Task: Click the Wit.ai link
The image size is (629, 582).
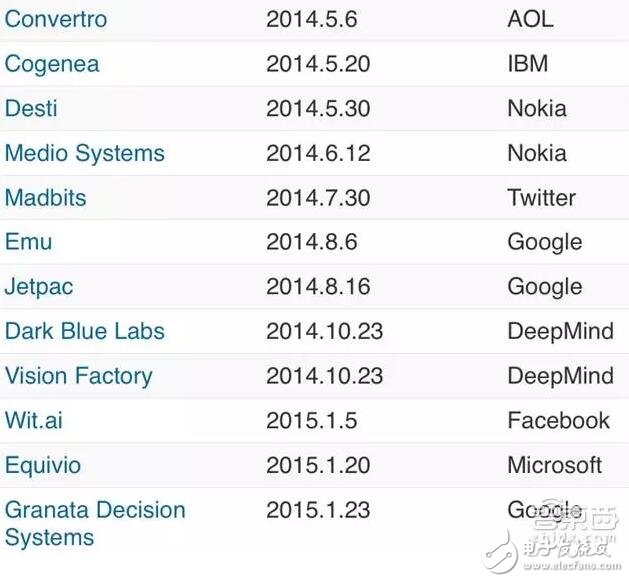Action: (34, 420)
